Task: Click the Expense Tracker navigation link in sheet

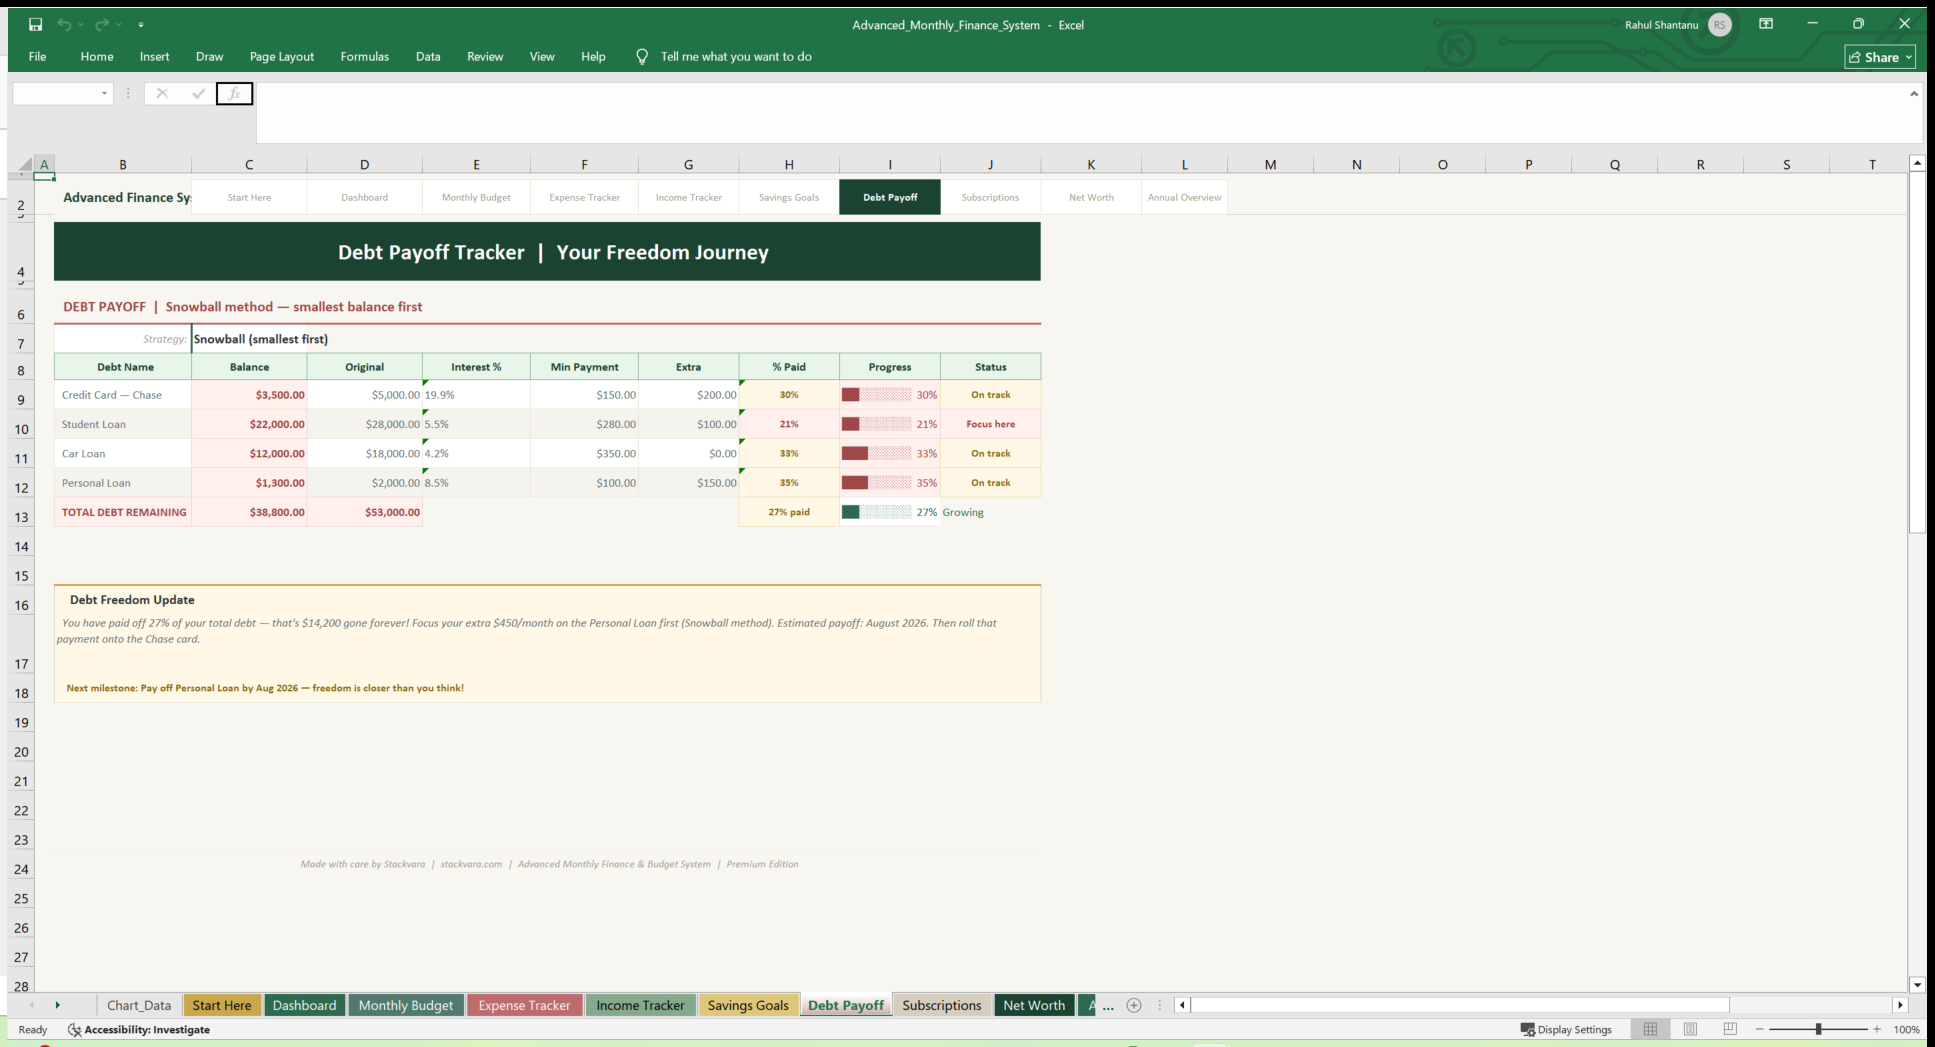Action: tap(584, 198)
